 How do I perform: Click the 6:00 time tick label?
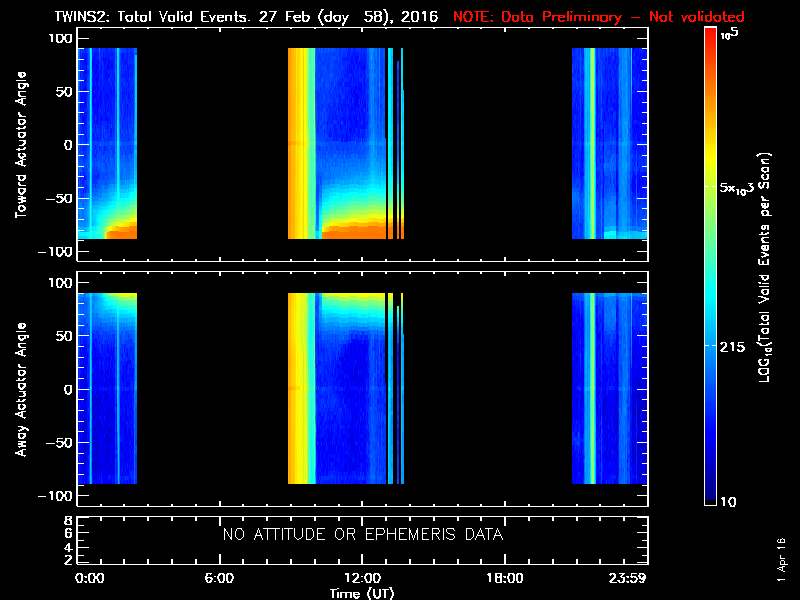[219, 579]
